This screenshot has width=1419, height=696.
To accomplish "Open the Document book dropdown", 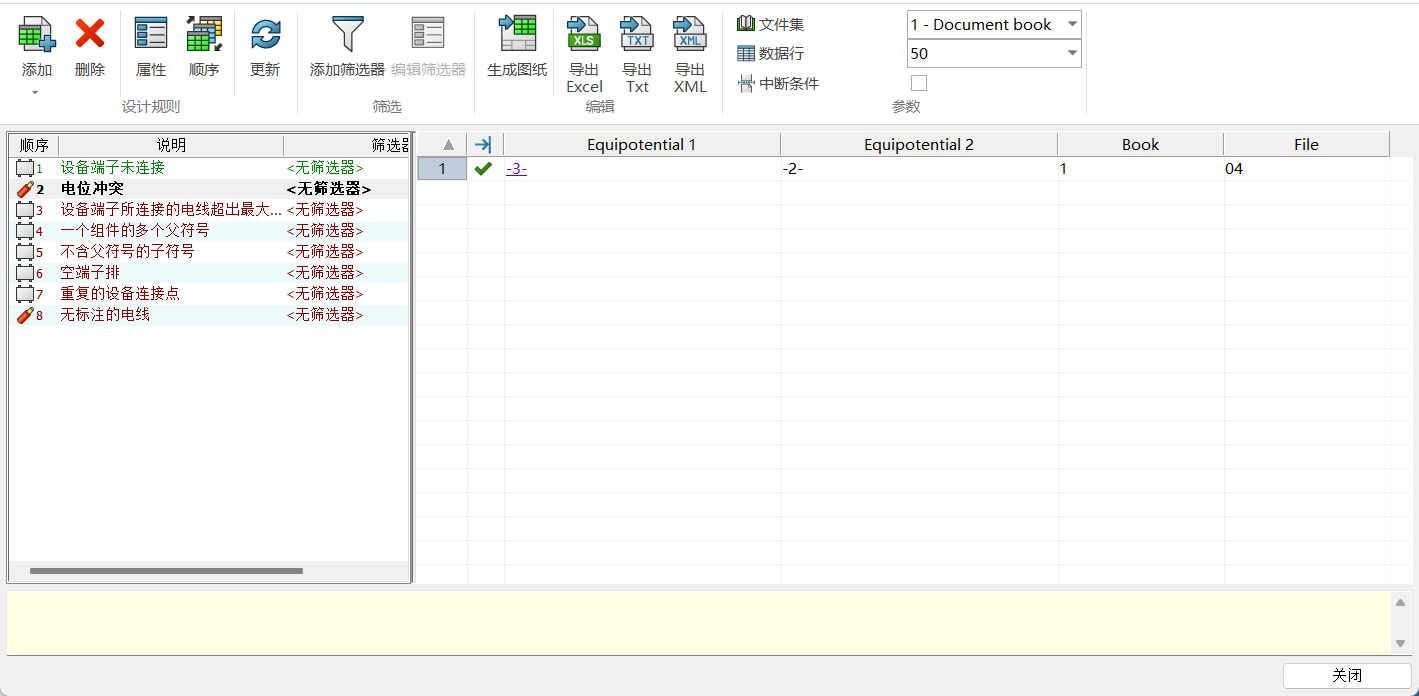I will [1072, 25].
